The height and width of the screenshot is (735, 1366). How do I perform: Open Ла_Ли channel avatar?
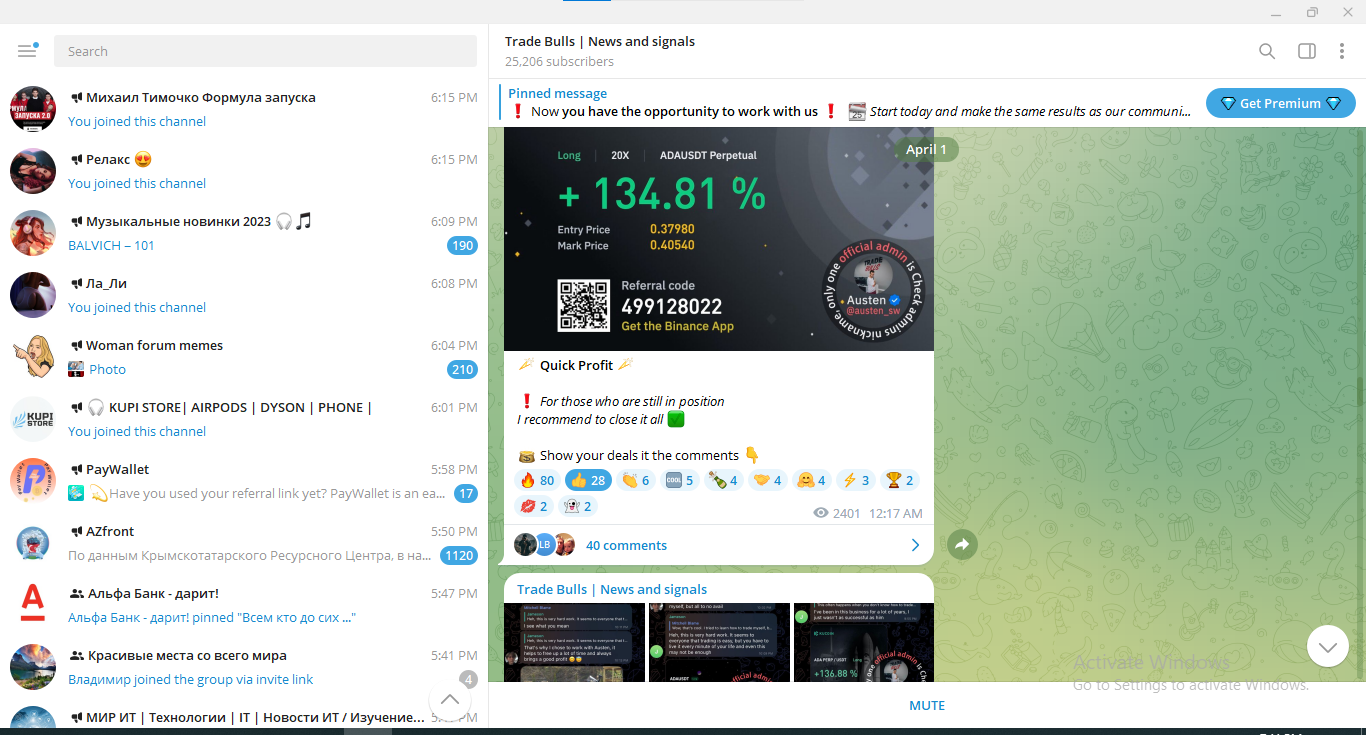[33, 295]
